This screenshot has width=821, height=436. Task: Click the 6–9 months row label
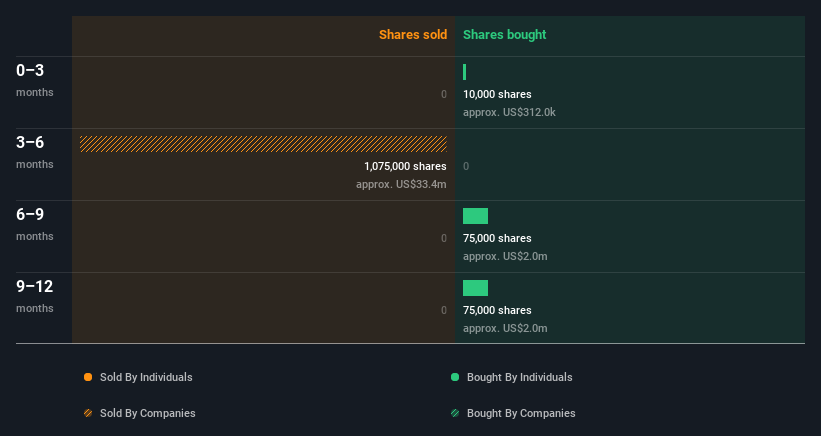click(x=35, y=225)
